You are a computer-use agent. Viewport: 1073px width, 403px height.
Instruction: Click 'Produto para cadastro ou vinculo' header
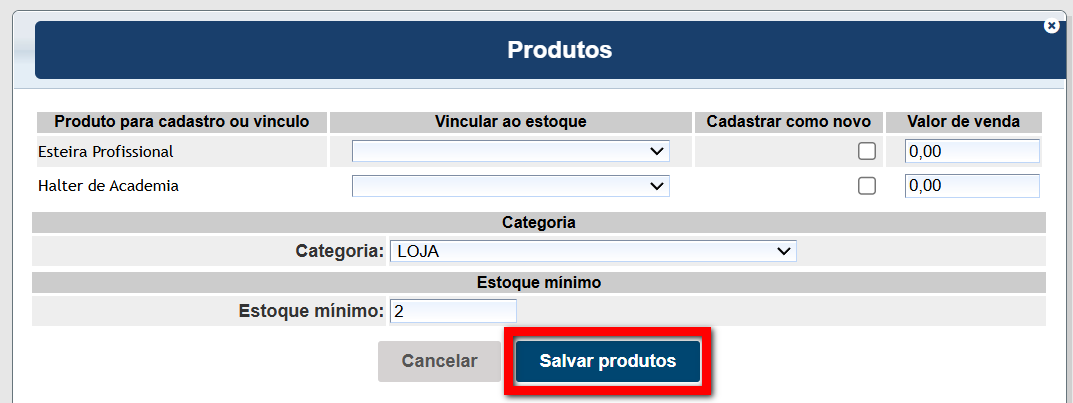pos(181,122)
